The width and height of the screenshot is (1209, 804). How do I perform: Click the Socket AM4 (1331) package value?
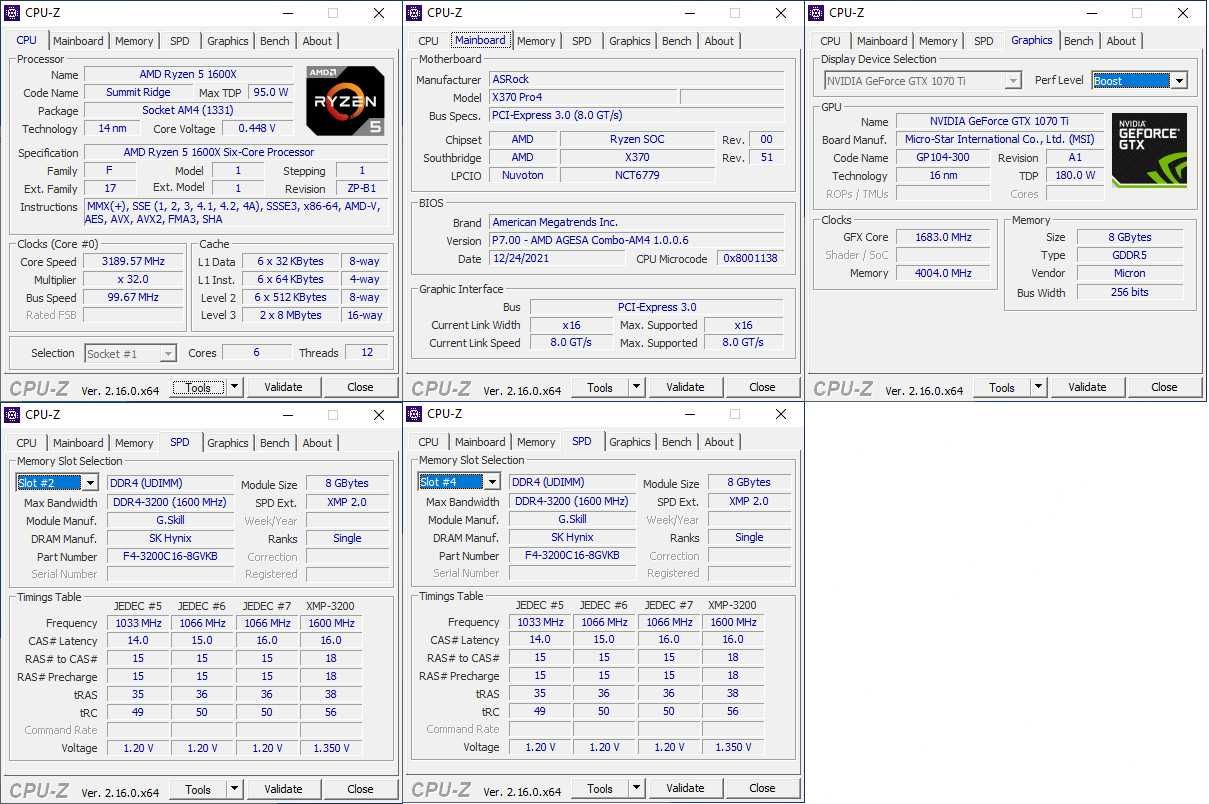pos(188,111)
